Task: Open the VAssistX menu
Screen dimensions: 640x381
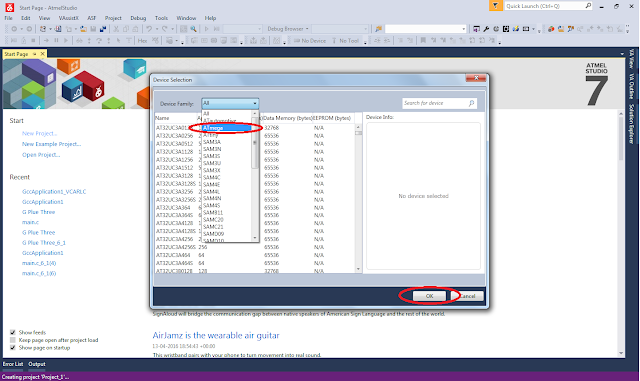Action: click(69, 18)
